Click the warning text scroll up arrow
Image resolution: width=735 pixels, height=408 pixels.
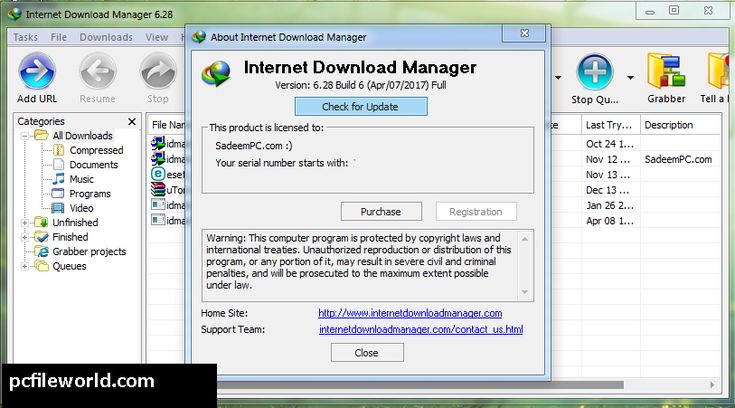pos(525,239)
